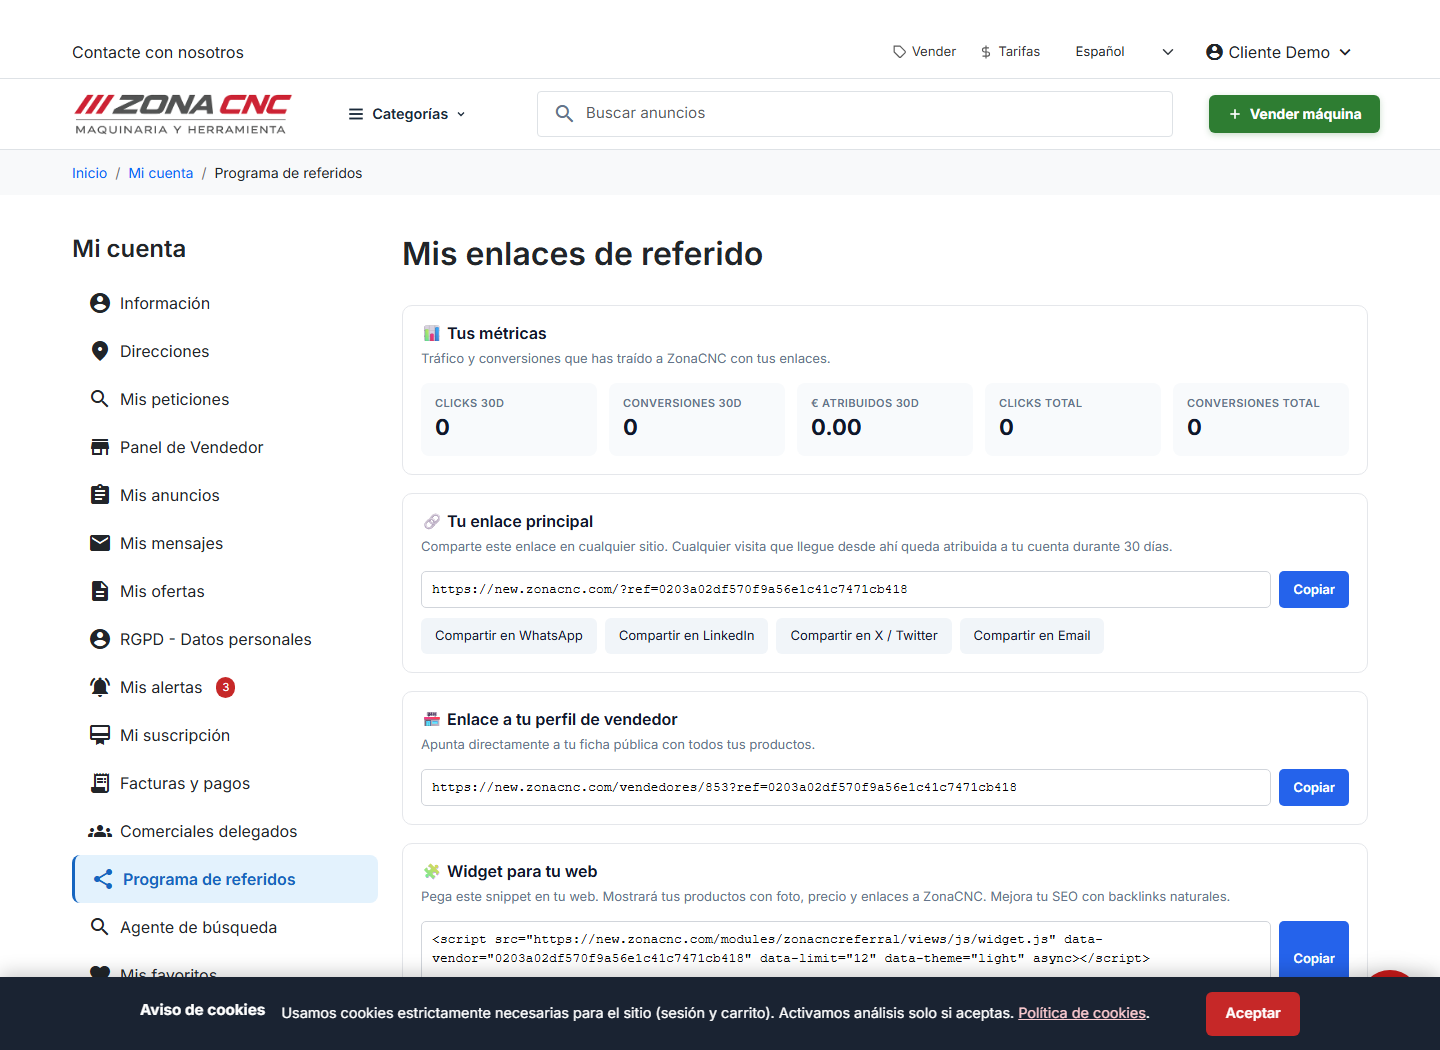
Task: Open Agente de búsqueda
Action: [x=225, y=927]
